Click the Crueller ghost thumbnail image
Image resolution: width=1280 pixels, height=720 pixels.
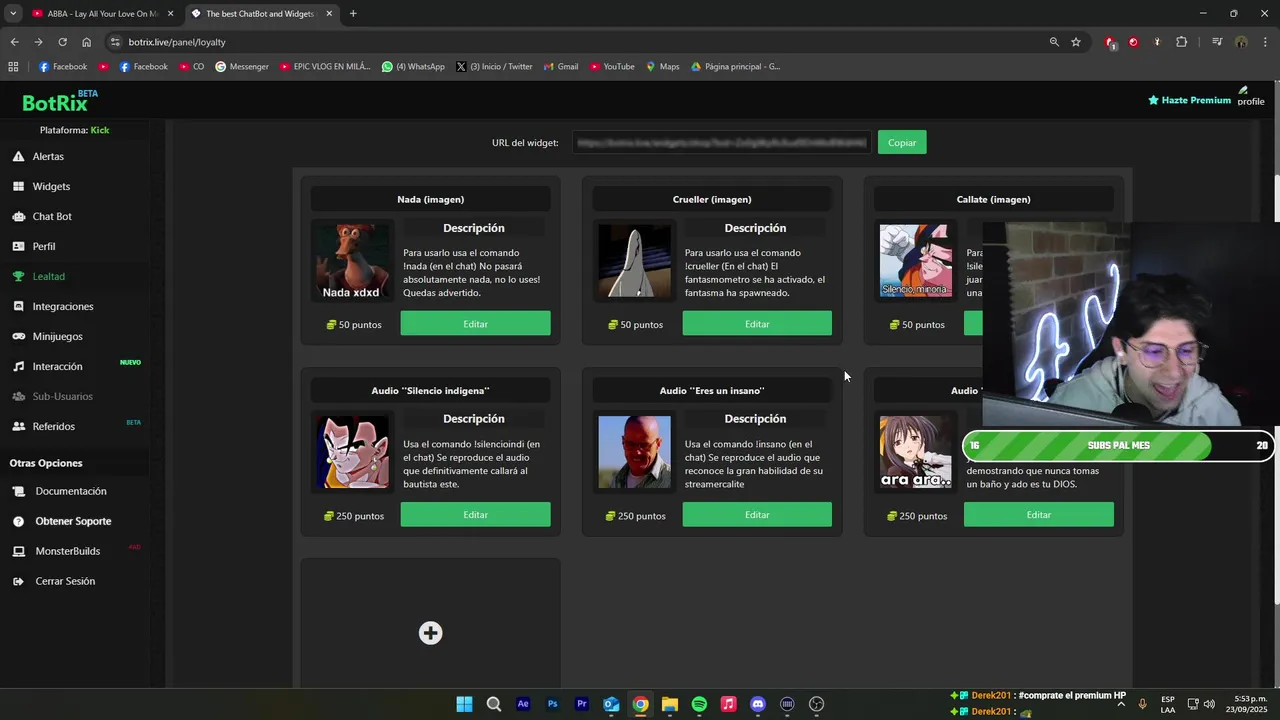coord(634,261)
